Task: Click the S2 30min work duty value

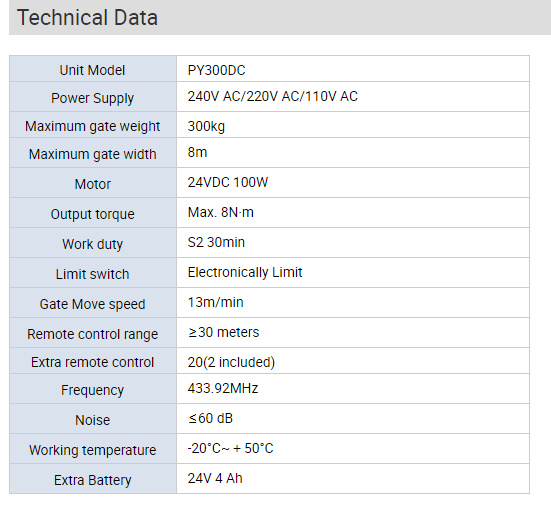Action: point(216,242)
